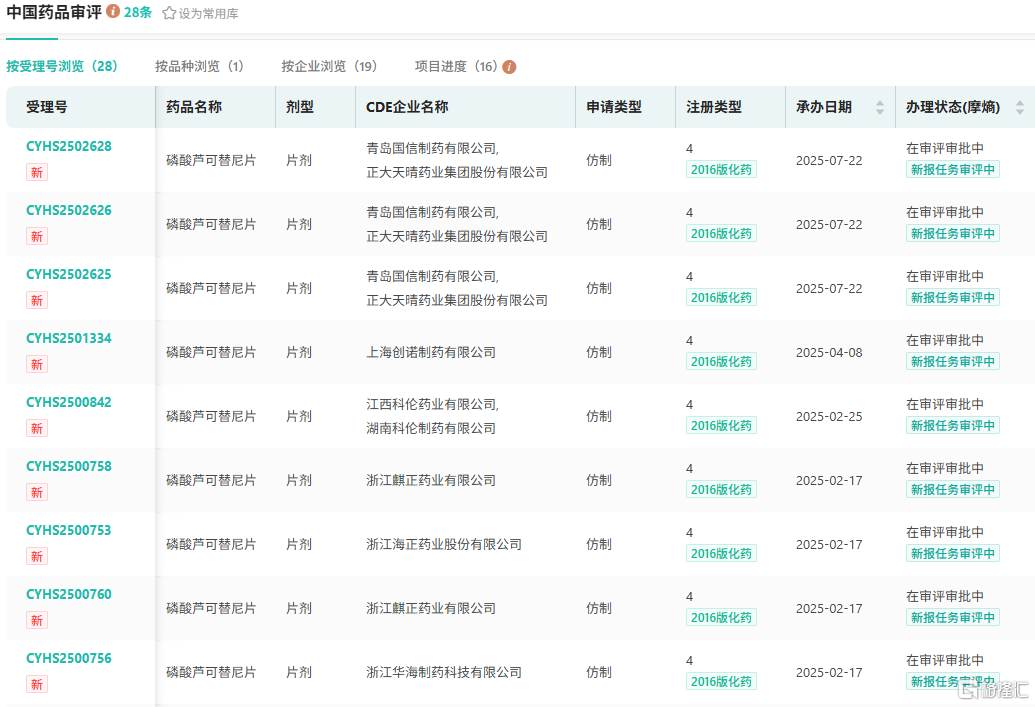Click the 新 badge under CYHS2502625
This screenshot has width=1035, height=707.
pos(37,300)
